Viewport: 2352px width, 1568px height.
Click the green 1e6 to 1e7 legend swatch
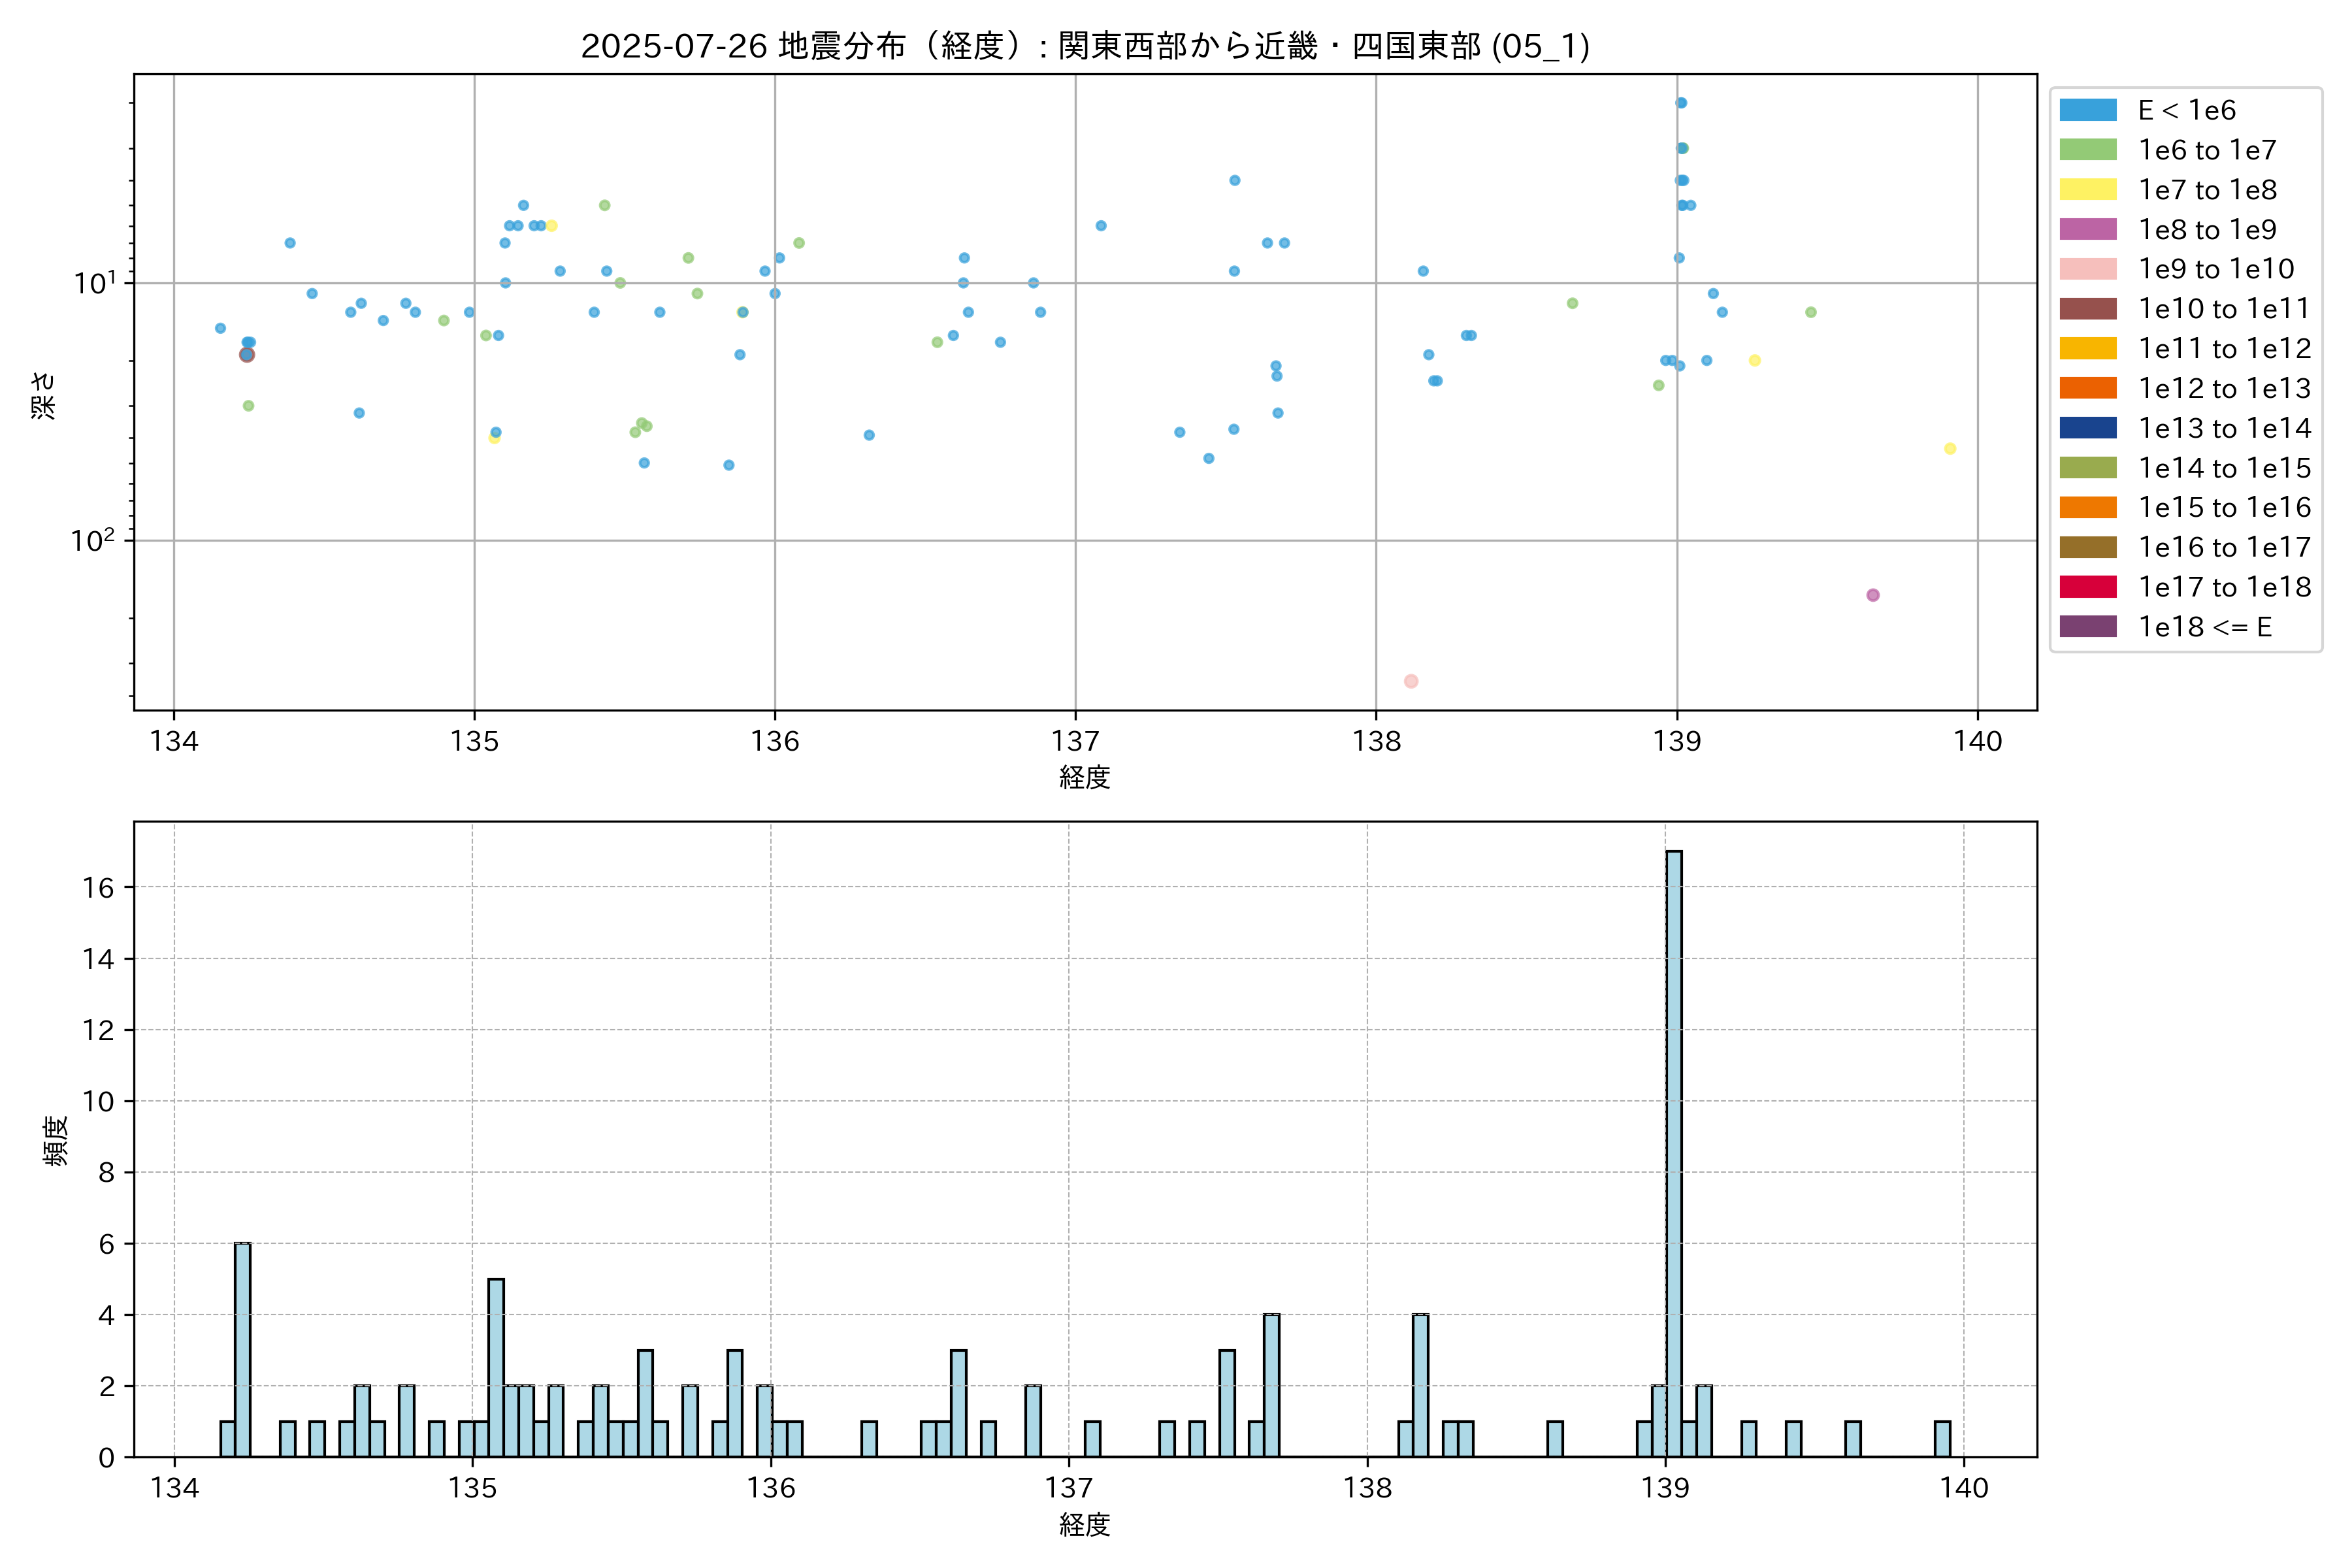coord(2088,150)
